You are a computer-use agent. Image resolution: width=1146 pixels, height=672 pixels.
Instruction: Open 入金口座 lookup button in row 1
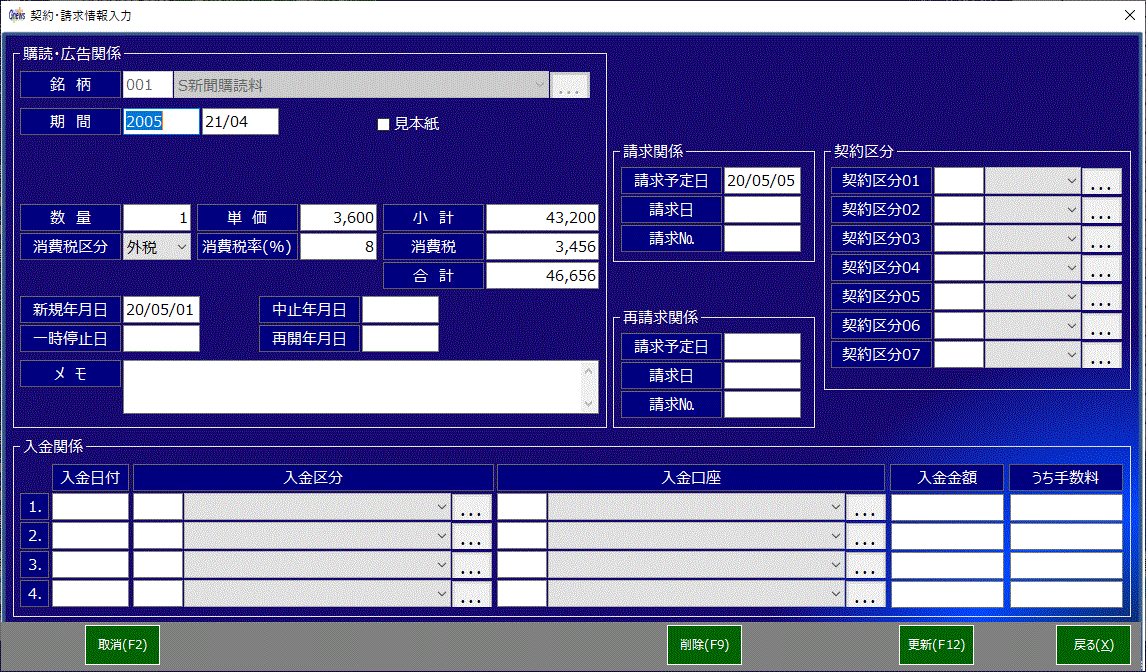tap(866, 508)
